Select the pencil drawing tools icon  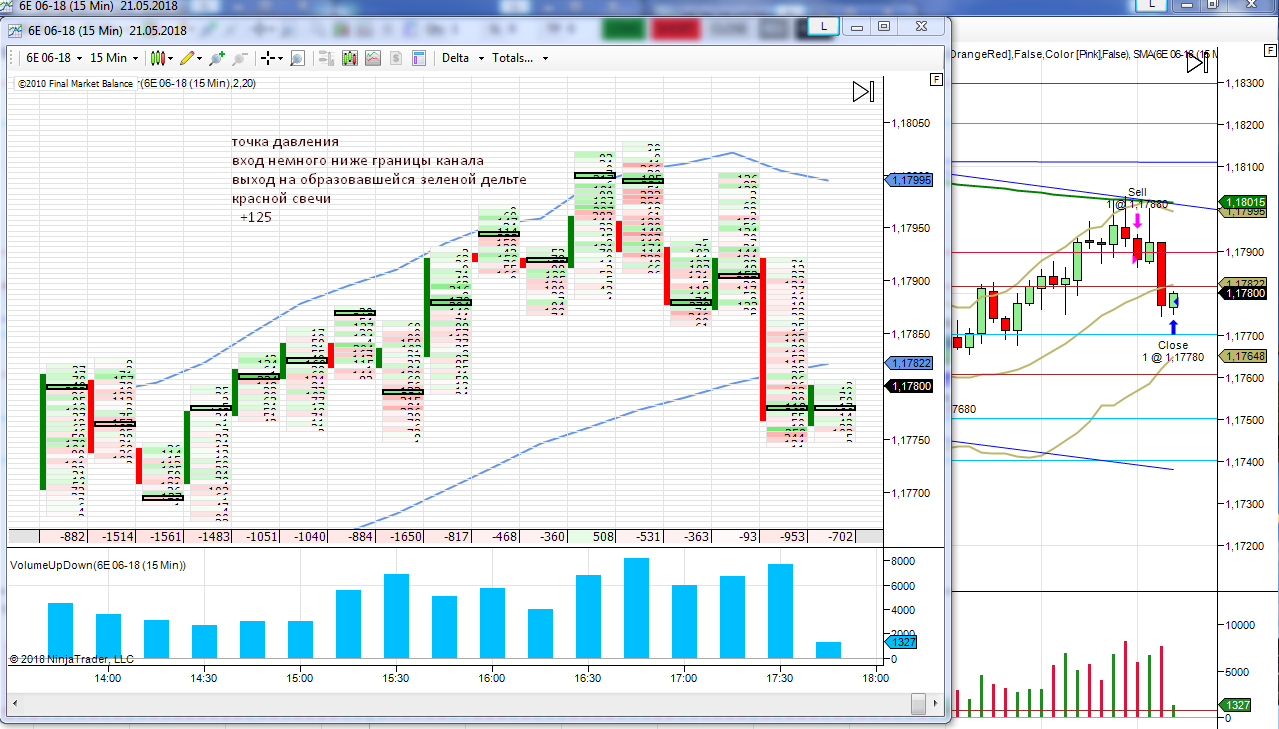(x=186, y=58)
